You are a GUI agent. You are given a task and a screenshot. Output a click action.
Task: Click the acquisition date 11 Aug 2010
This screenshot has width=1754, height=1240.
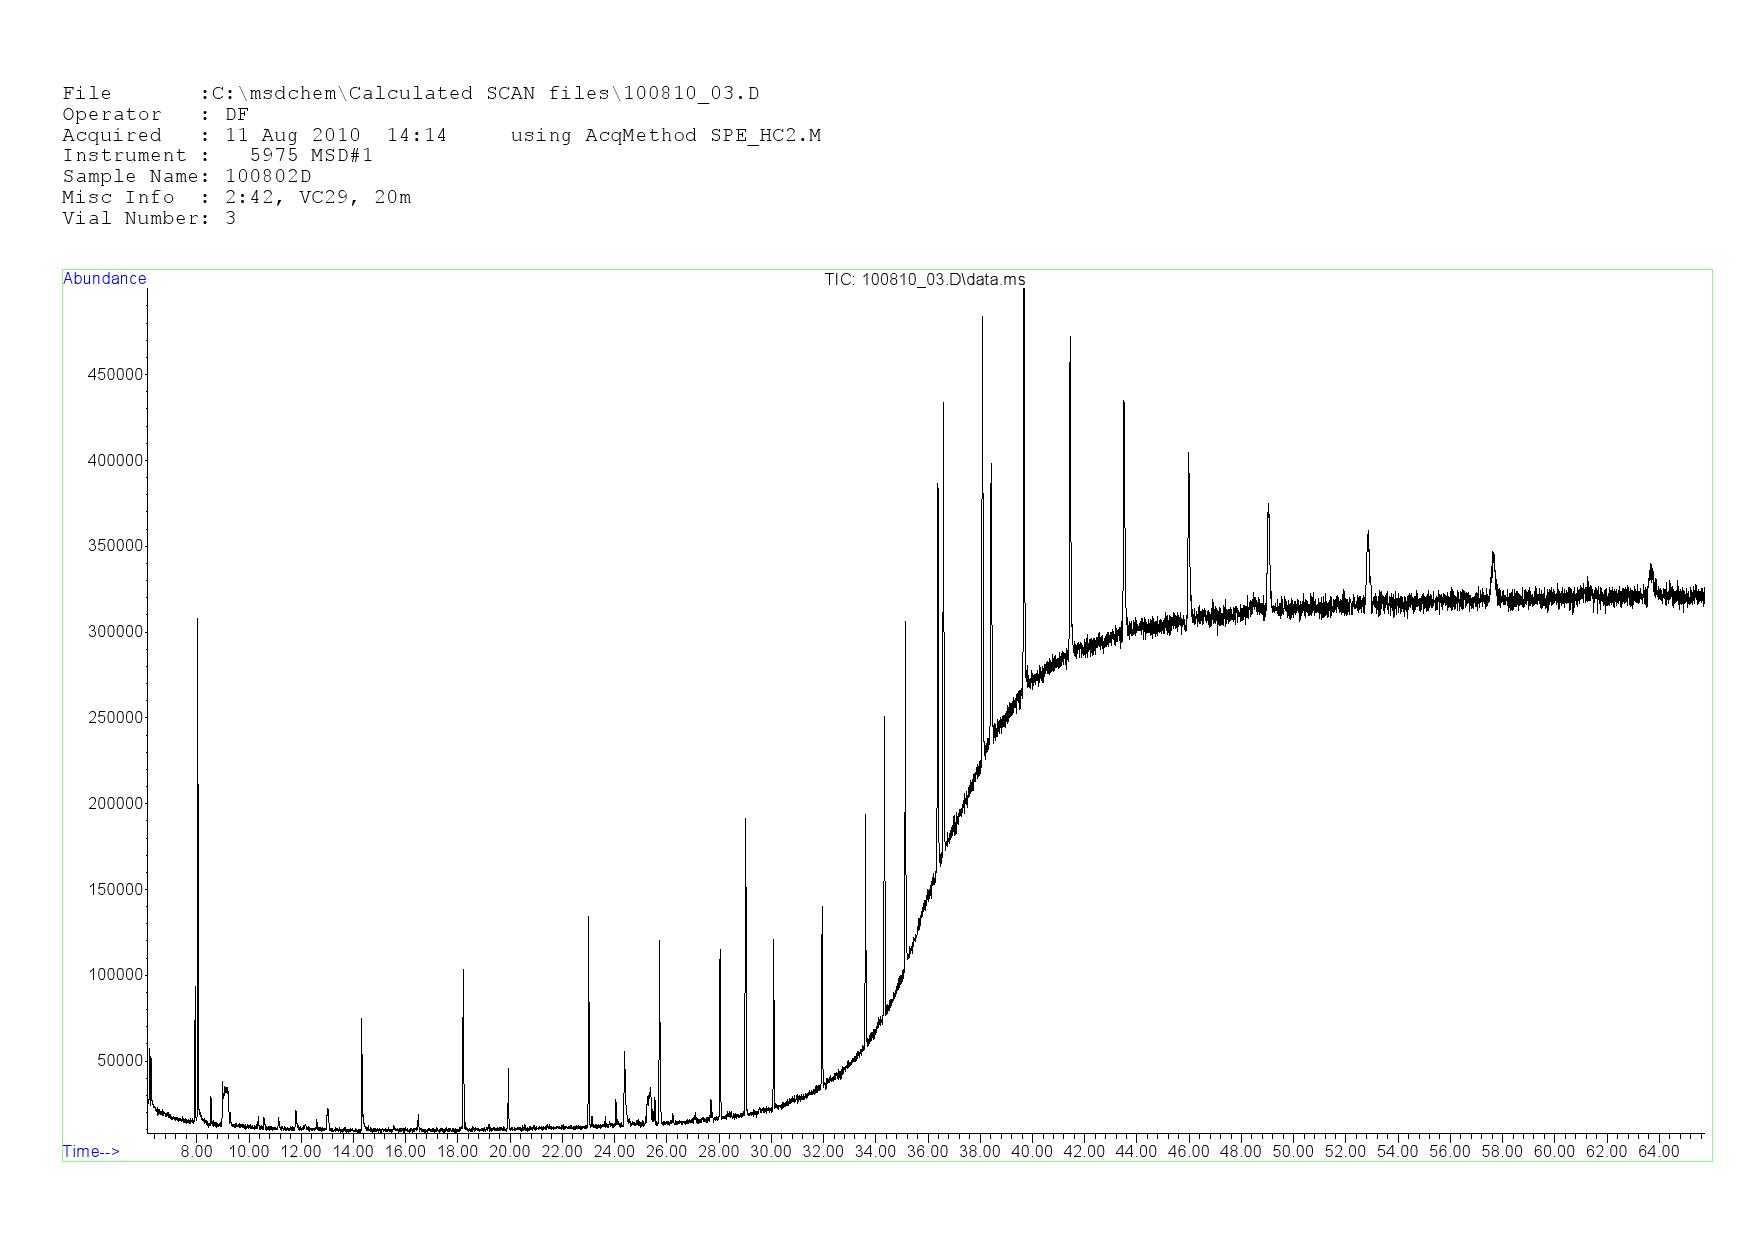pos(292,135)
